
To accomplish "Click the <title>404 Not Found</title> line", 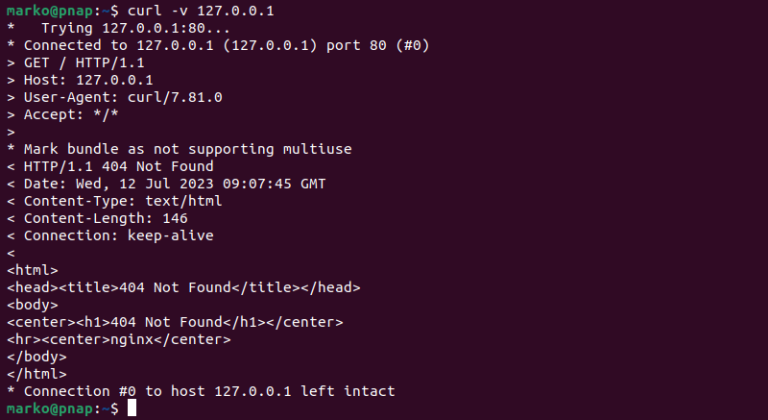I will point(184,287).
